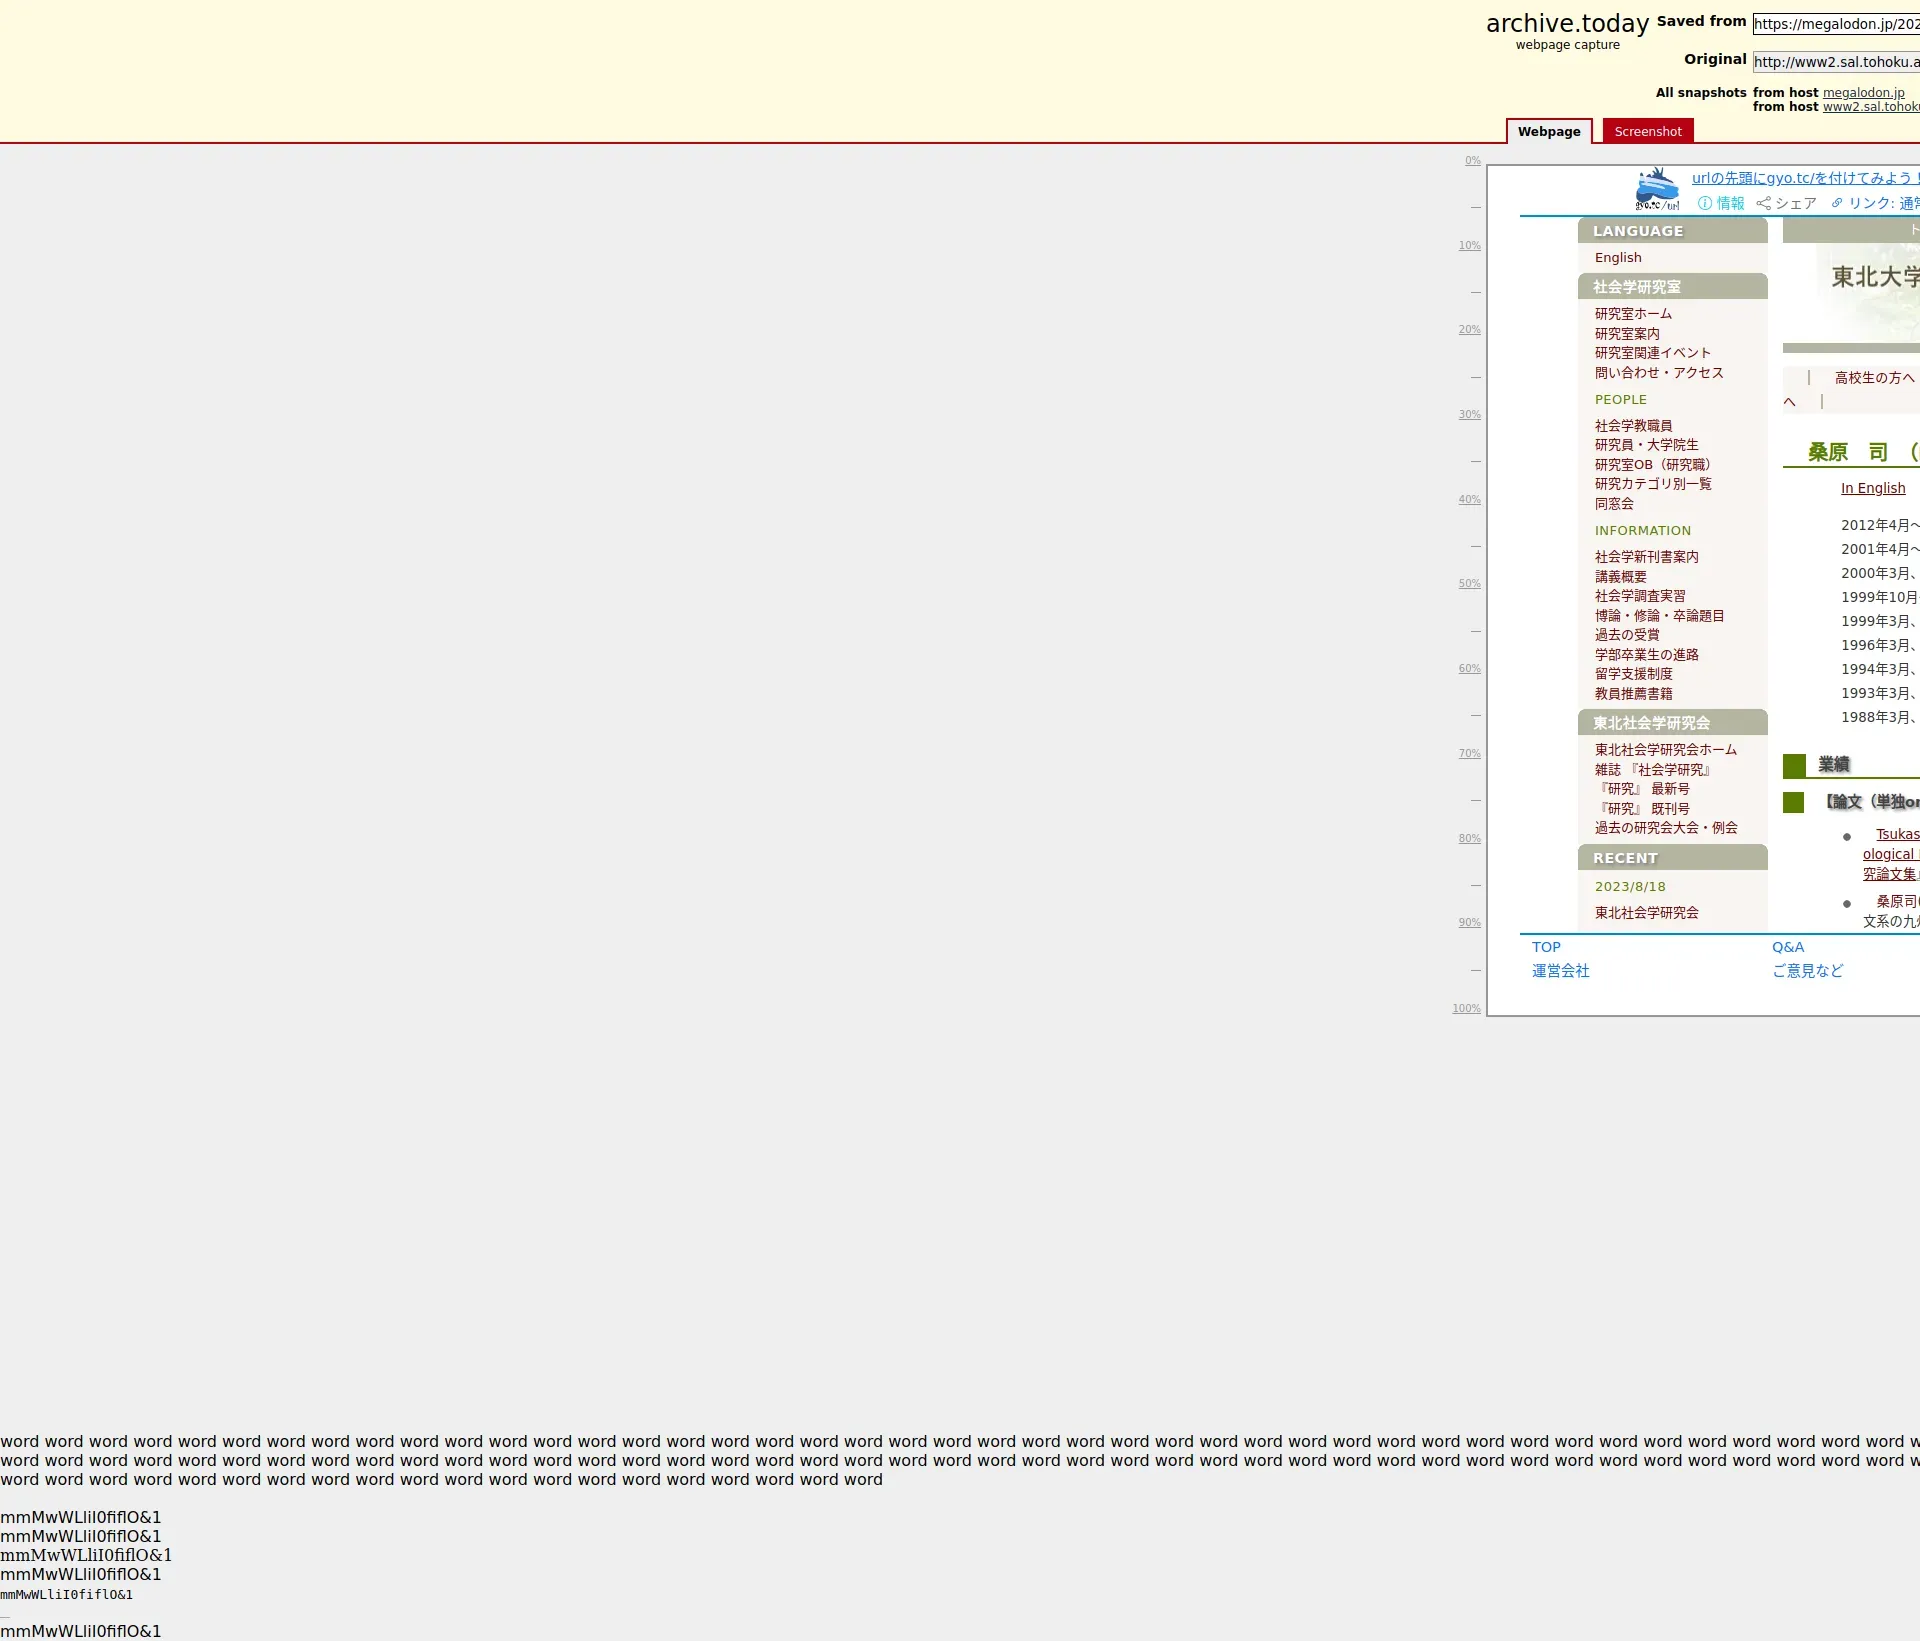
Task: Select English under the LANGUAGE section
Action: tap(1617, 258)
